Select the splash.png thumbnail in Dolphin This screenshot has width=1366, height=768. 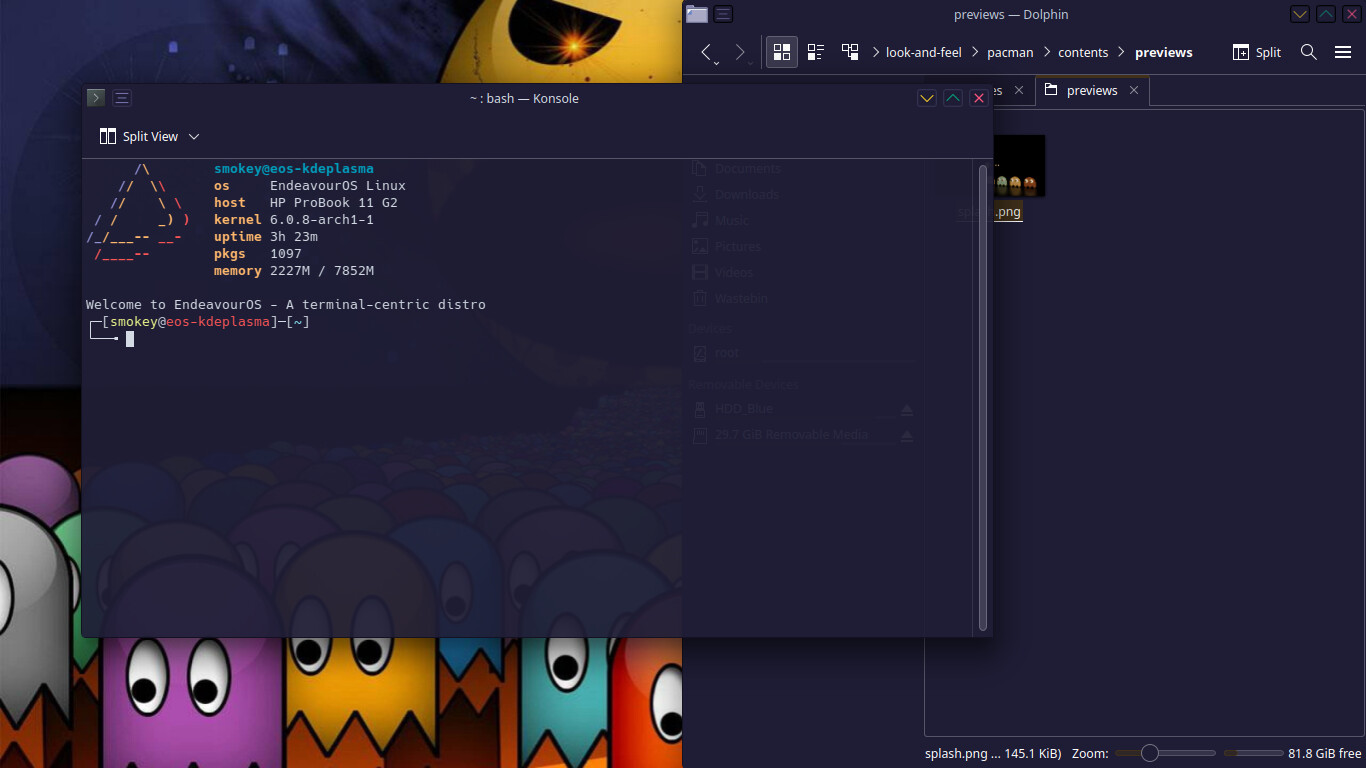[x=1018, y=166]
